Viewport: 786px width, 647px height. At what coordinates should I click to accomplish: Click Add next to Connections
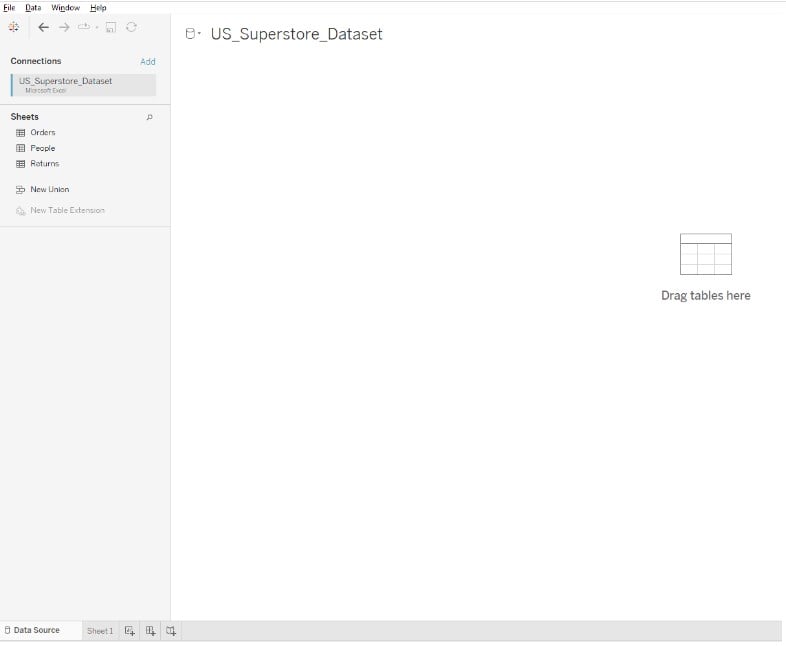pyautogui.click(x=147, y=62)
